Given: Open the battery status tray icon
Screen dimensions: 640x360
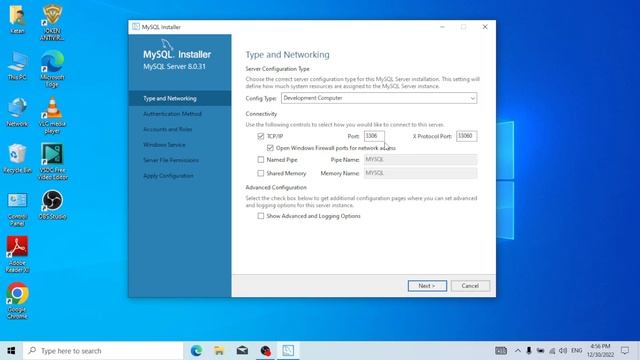Looking at the screenshot, I should (x=540, y=351).
